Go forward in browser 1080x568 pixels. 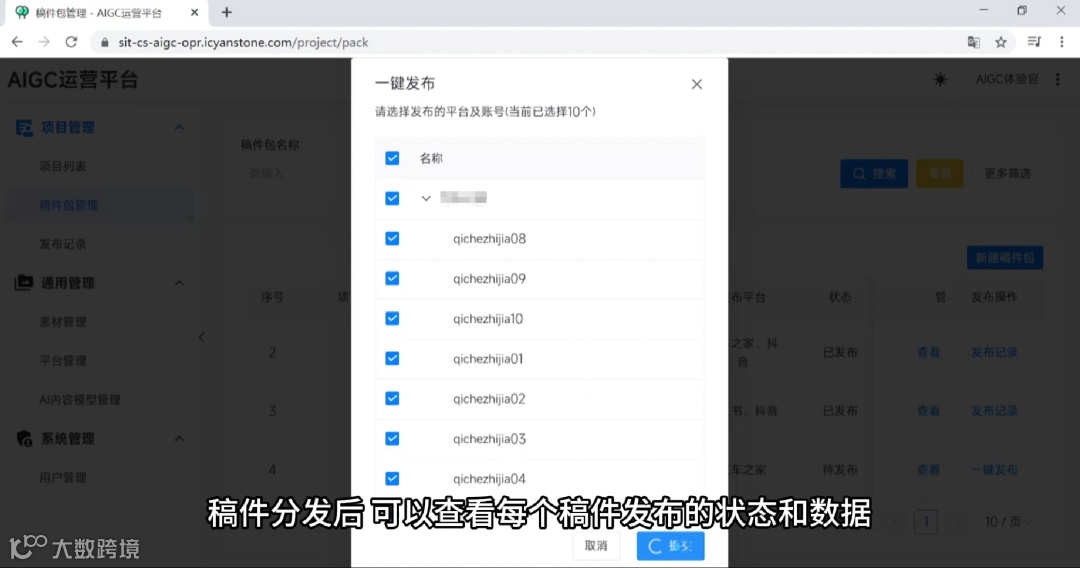(x=44, y=42)
